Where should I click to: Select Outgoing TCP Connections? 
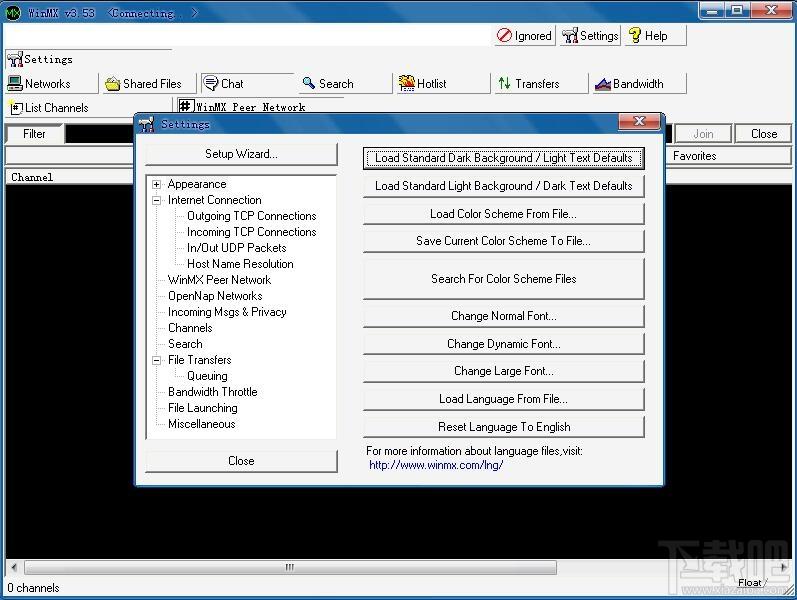point(252,216)
